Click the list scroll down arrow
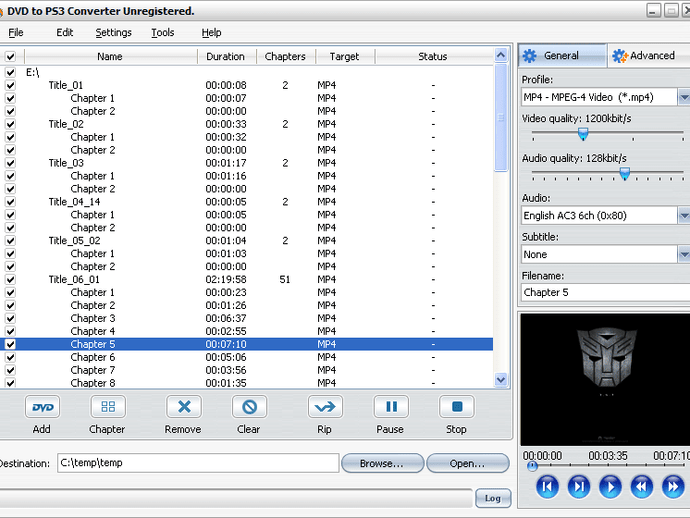The width and height of the screenshot is (690, 518). 501,380
